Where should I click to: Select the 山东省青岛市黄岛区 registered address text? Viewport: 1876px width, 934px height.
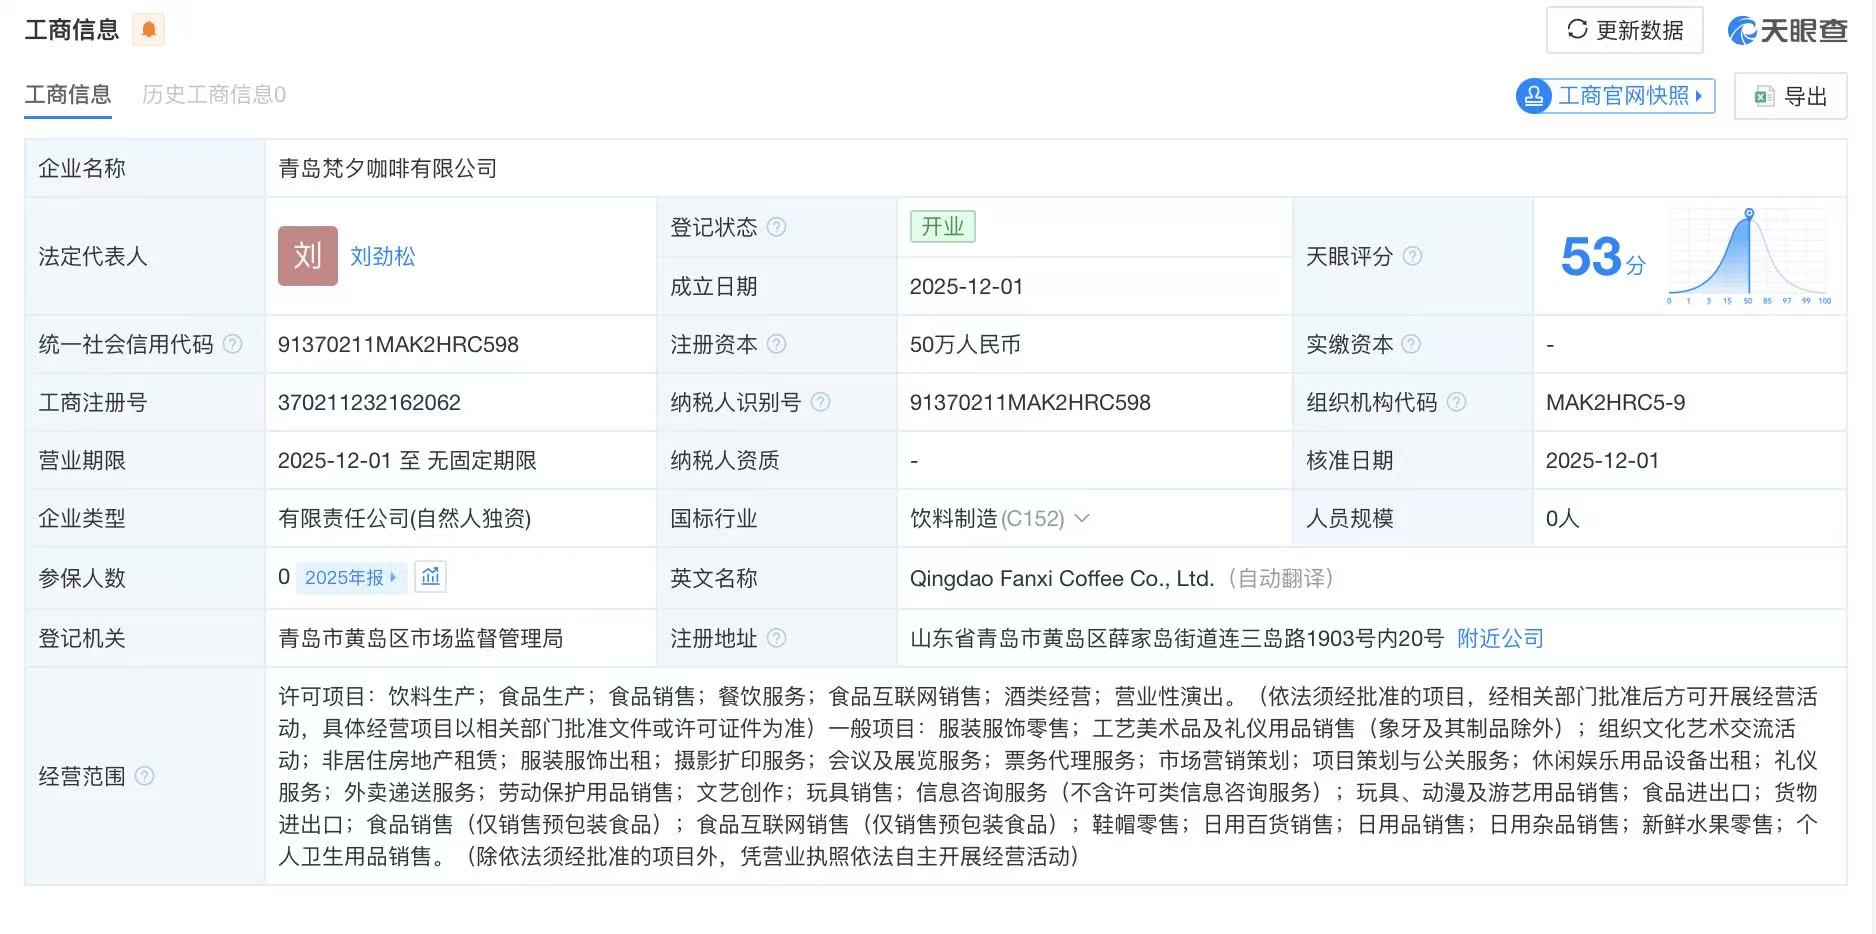click(1177, 638)
